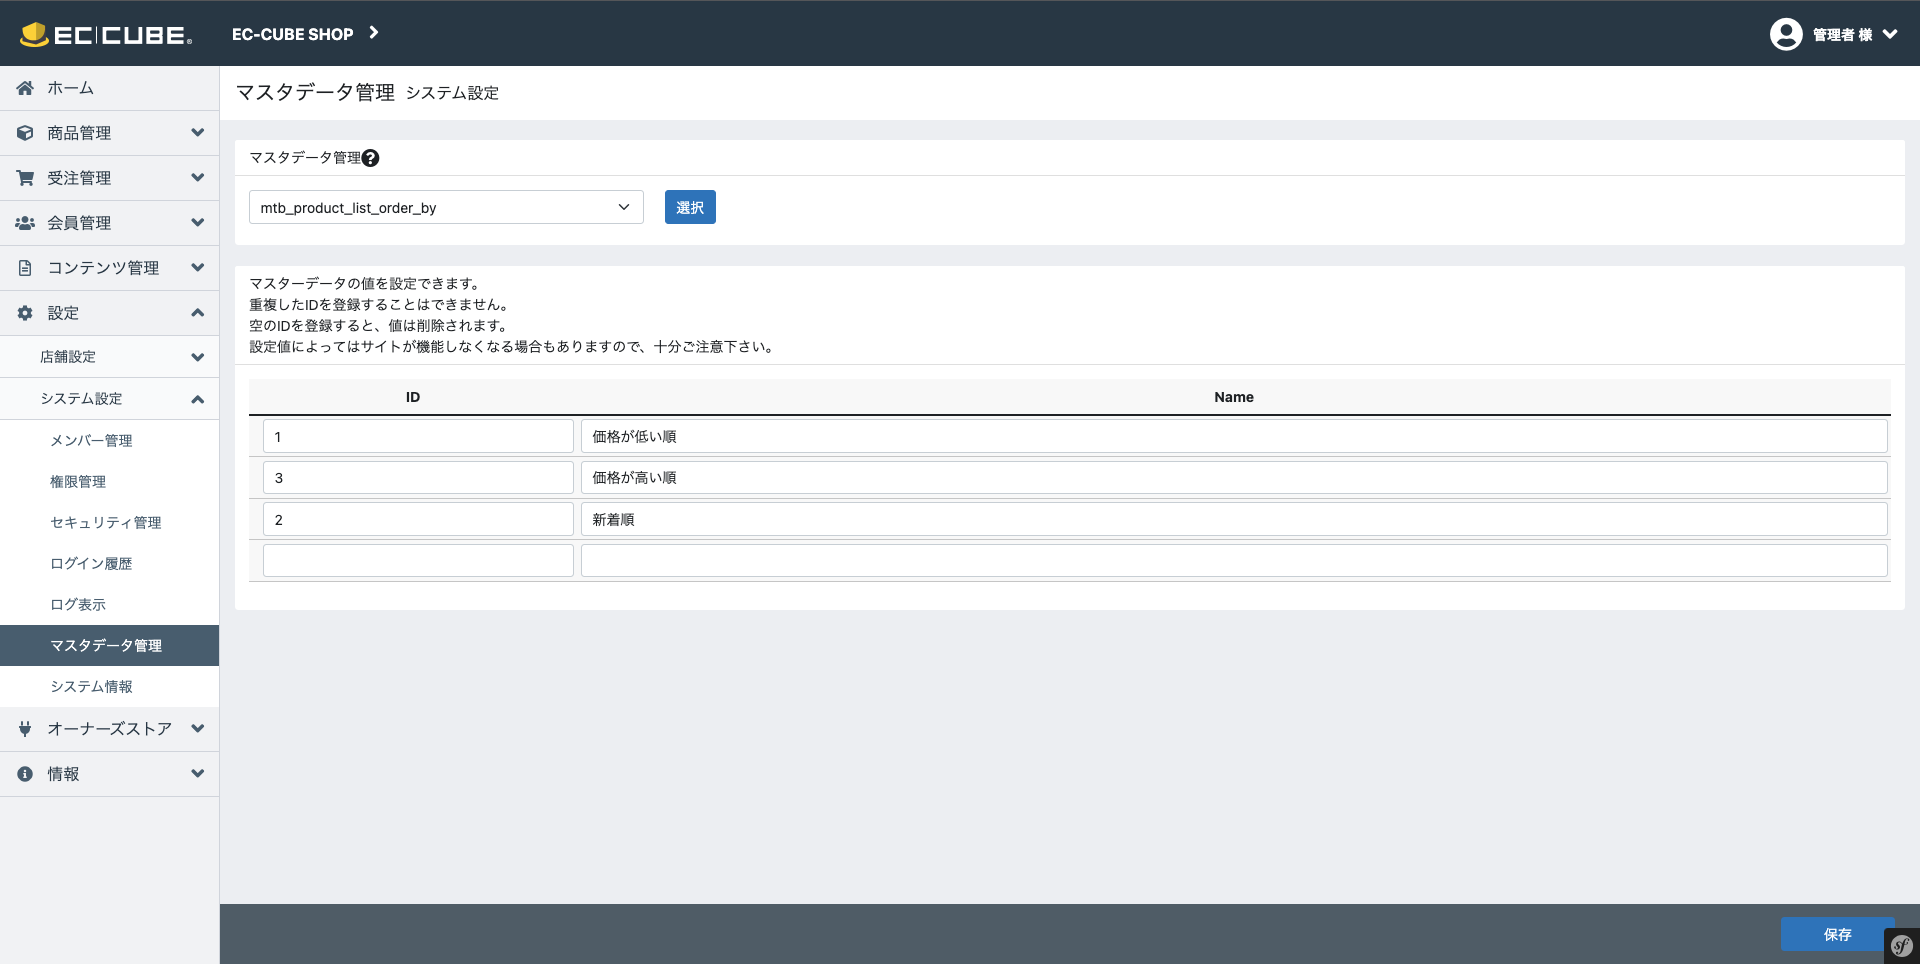
Task: Click the 会員管理 users icon
Action: [25, 223]
